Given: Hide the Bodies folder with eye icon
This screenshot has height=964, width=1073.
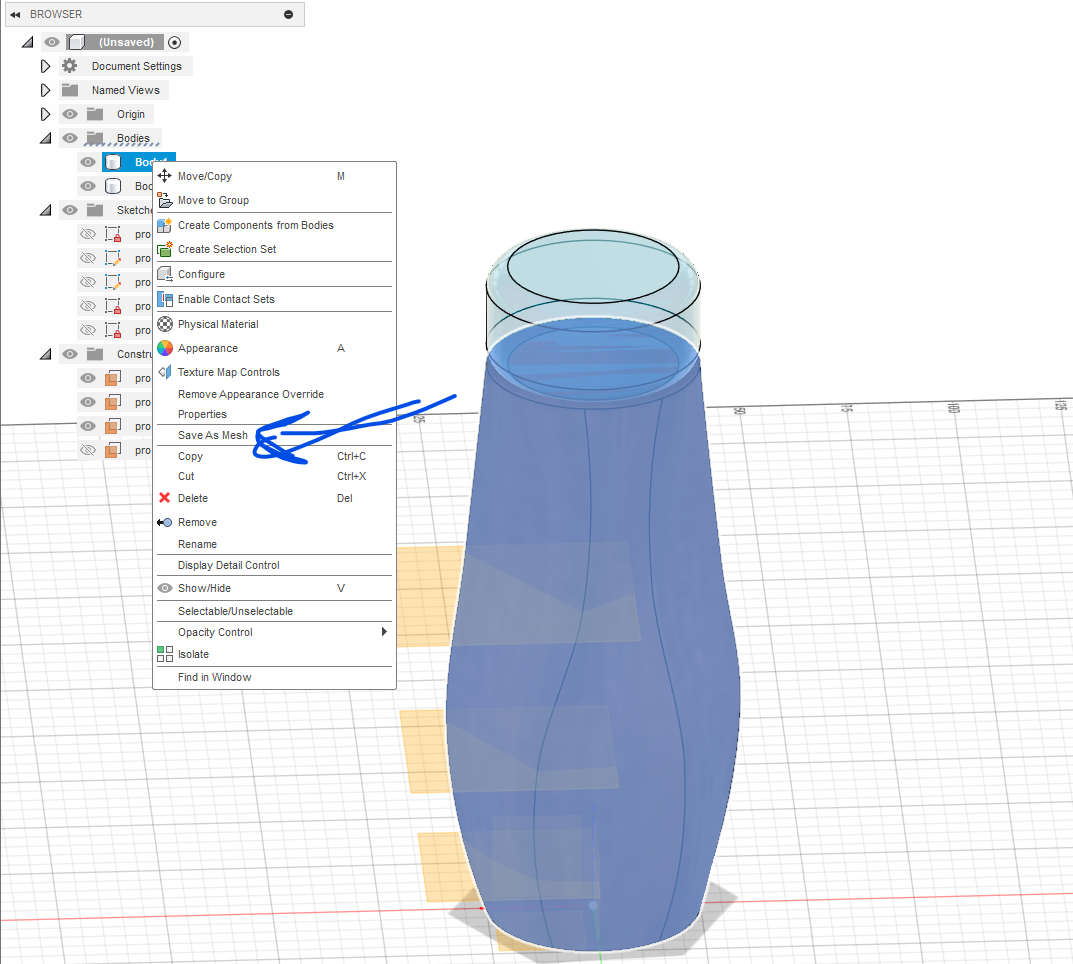Looking at the screenshot, I should pyautogui.click(x=70, y=138).
